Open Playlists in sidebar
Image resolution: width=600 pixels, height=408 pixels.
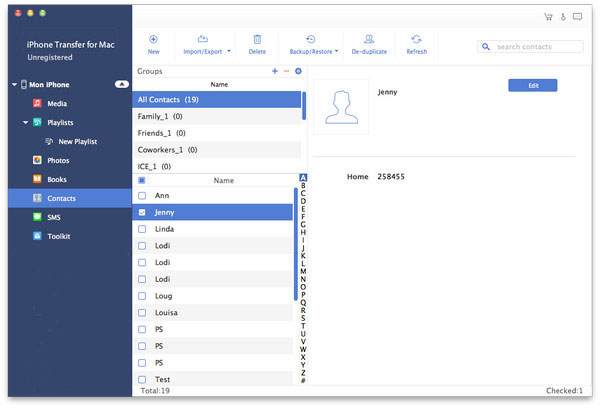pyautogui.click(x=60, y=122)
